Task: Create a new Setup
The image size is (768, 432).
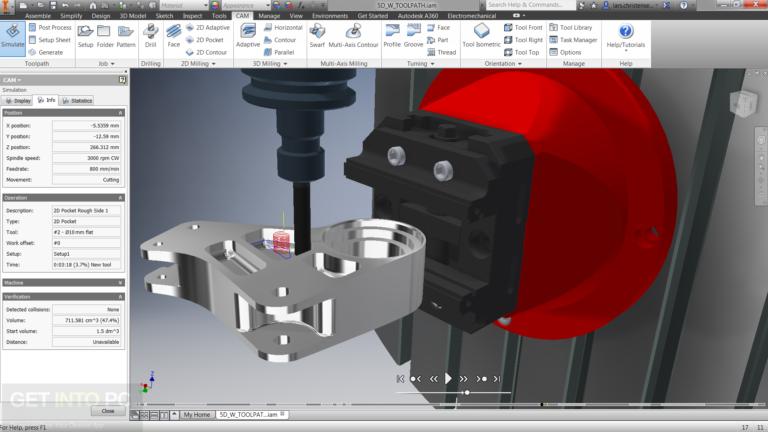Action: click(85, 36)
